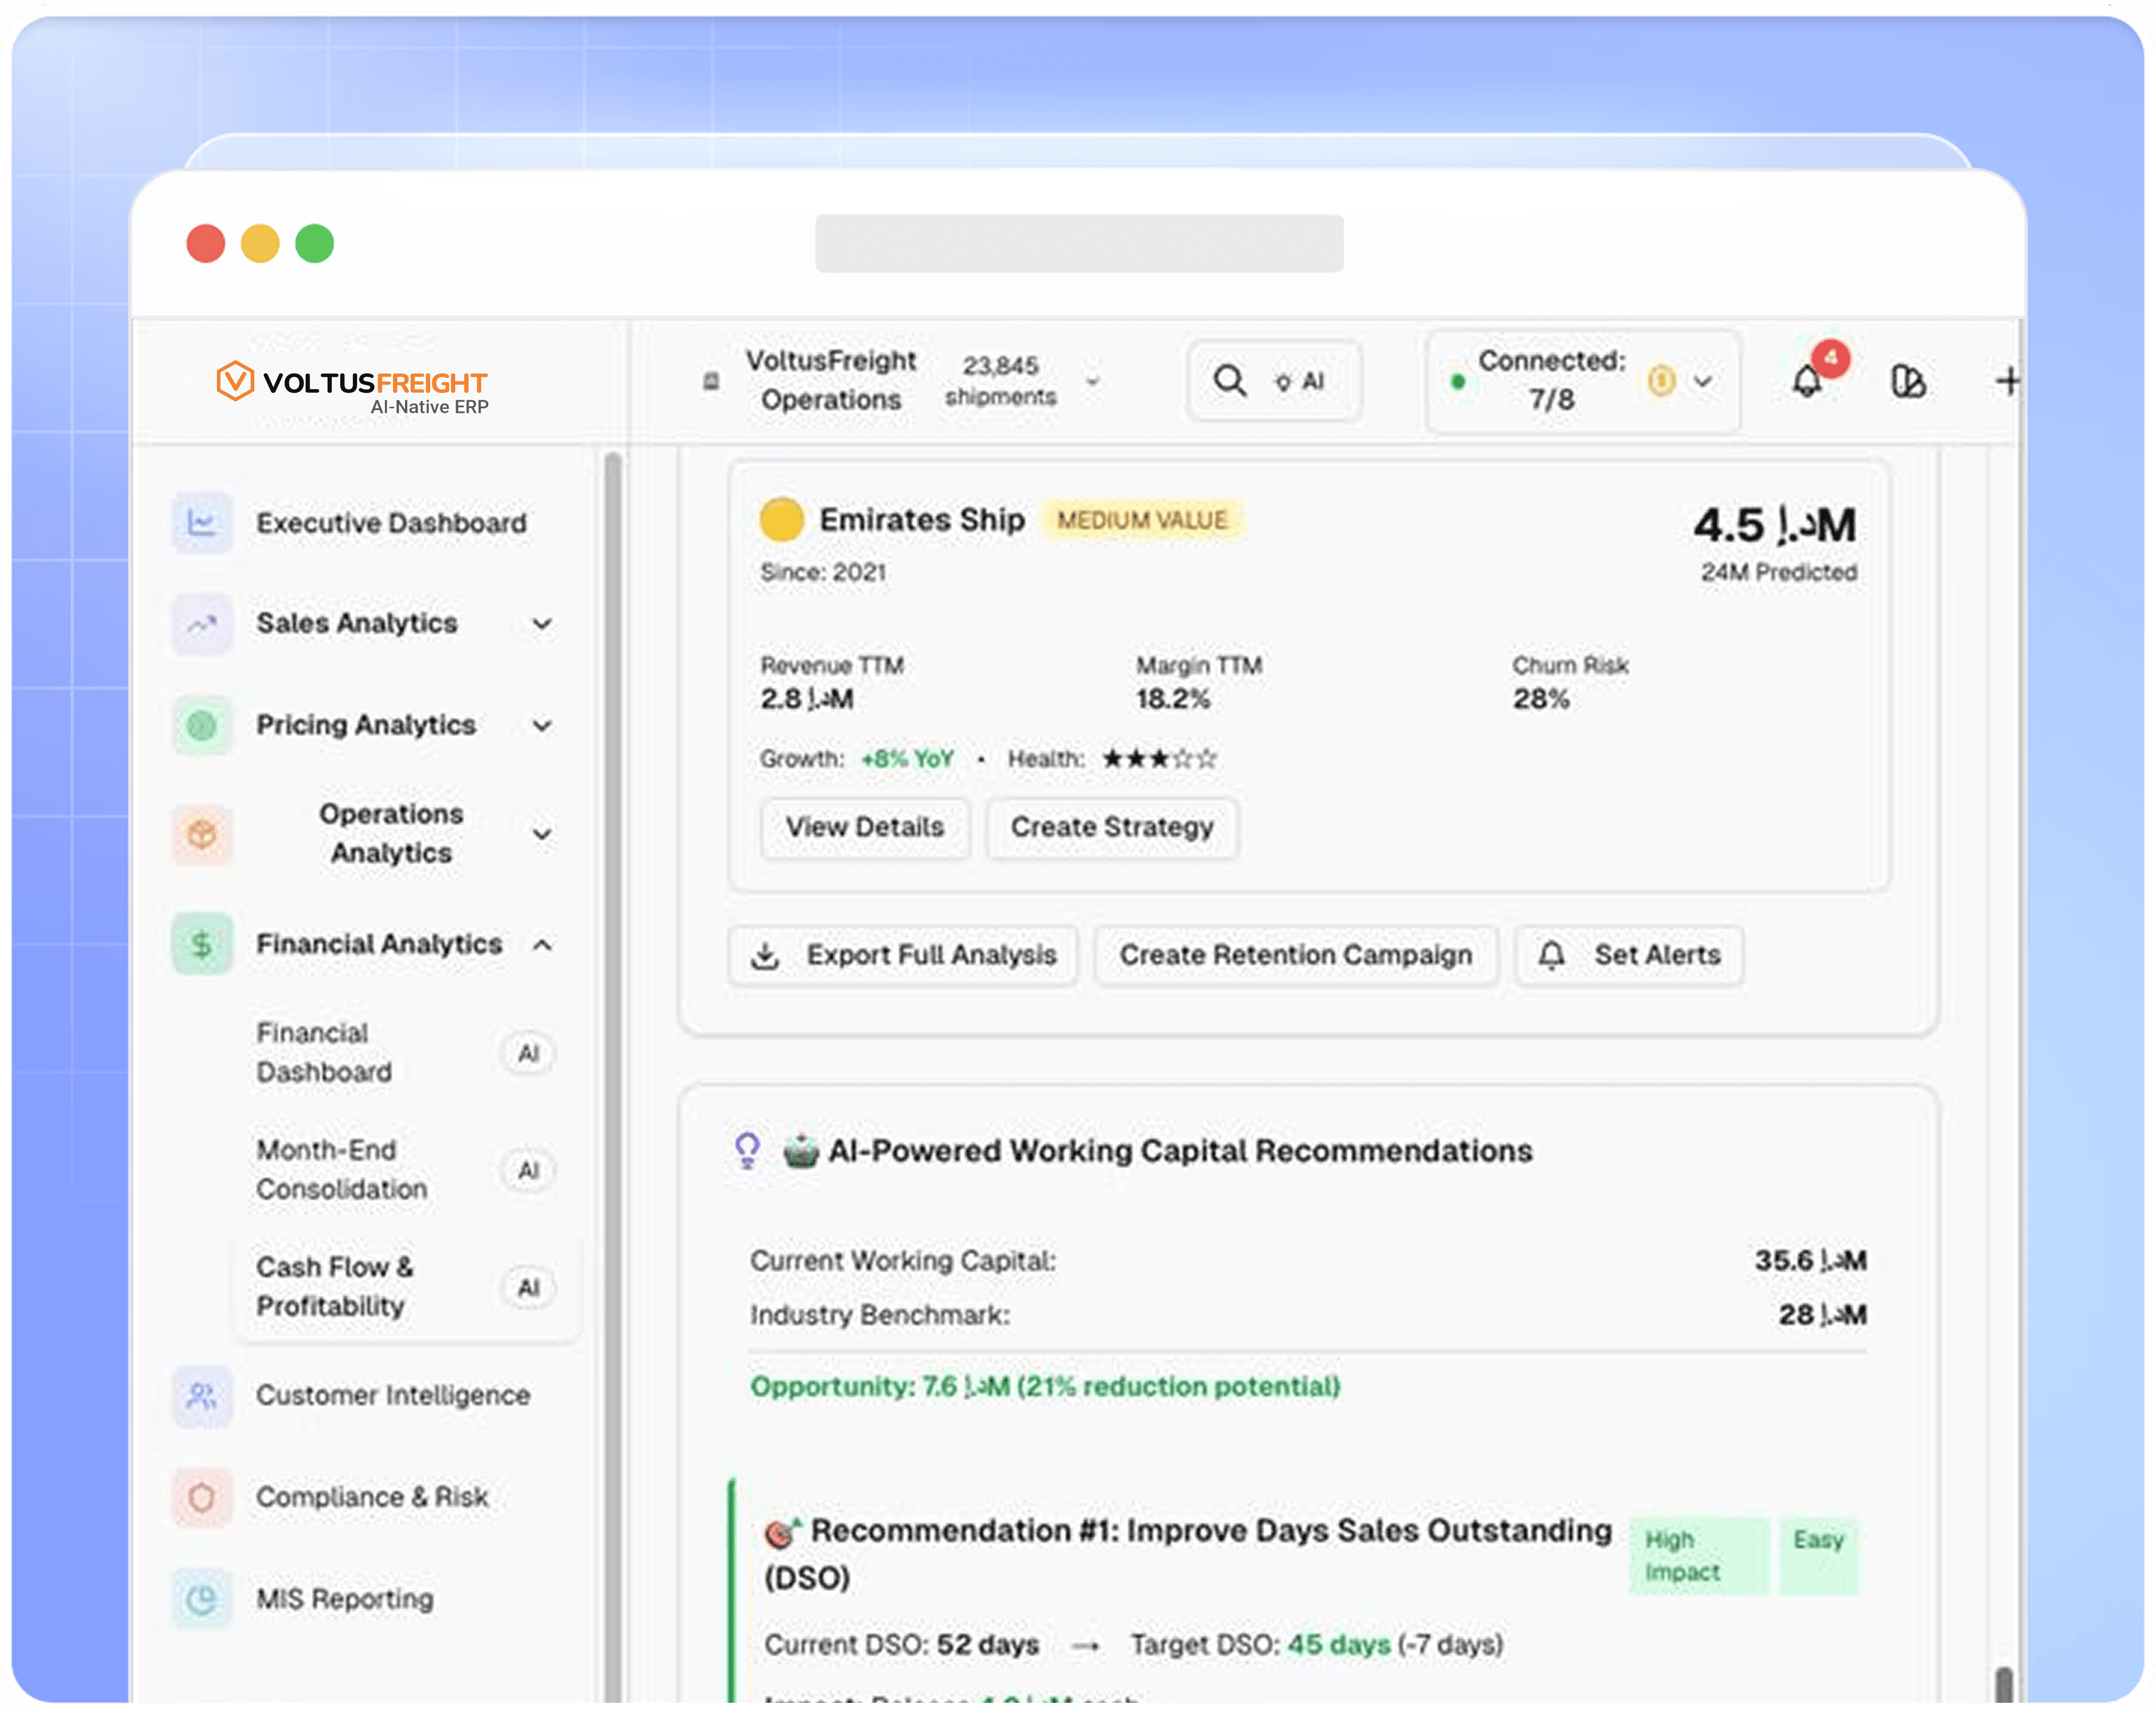Click the Set Alerts button

1628,955
